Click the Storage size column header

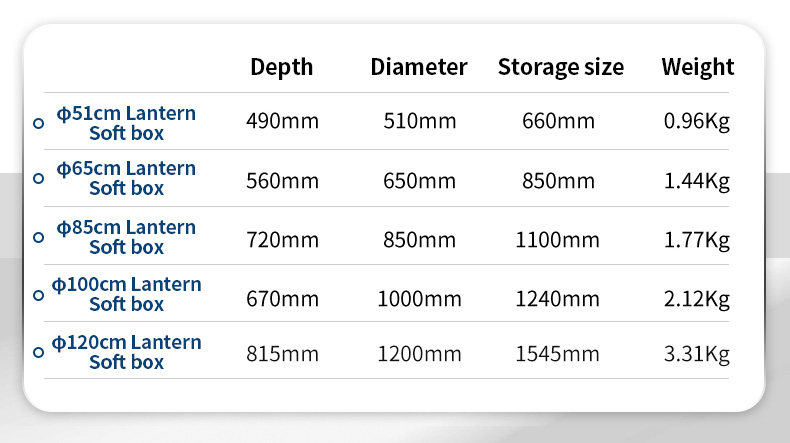tap(561, 67)
